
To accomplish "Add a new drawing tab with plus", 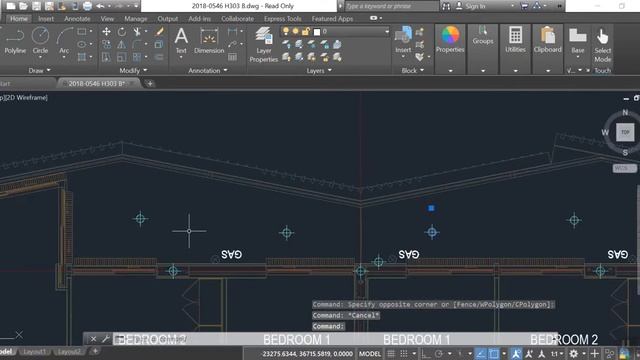I will 150,84.
